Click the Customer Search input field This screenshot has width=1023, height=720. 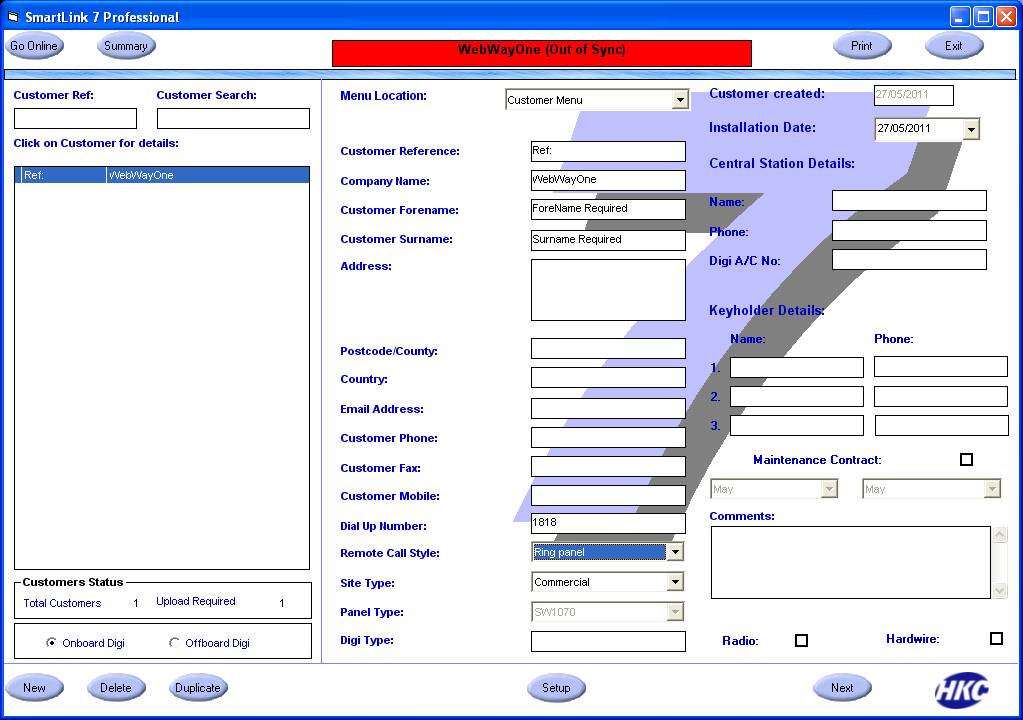[233, 119]
